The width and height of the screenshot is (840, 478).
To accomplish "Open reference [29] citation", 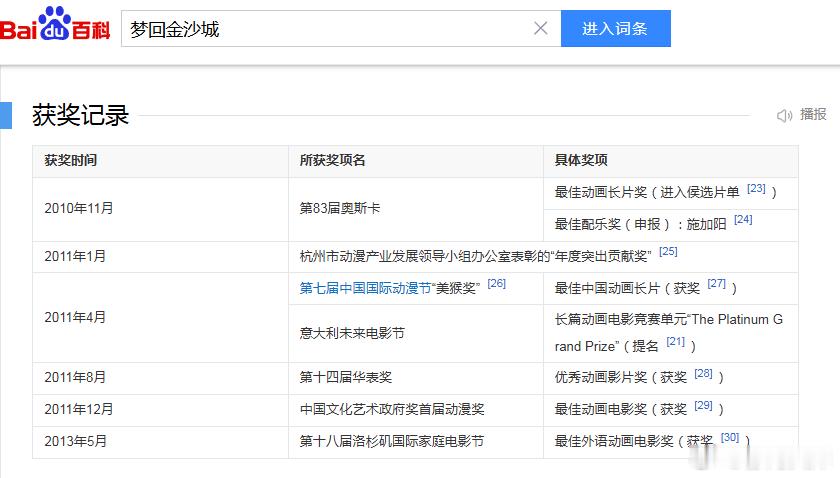I will click(x=703, y=405).
